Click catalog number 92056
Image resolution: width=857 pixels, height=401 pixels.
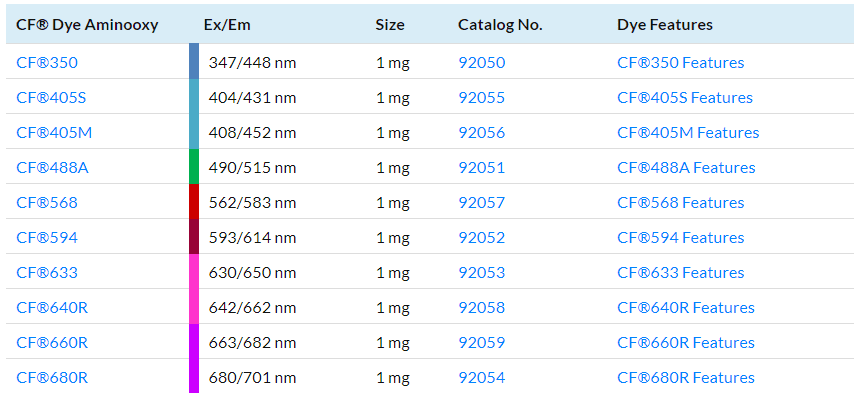click(481, 133)
